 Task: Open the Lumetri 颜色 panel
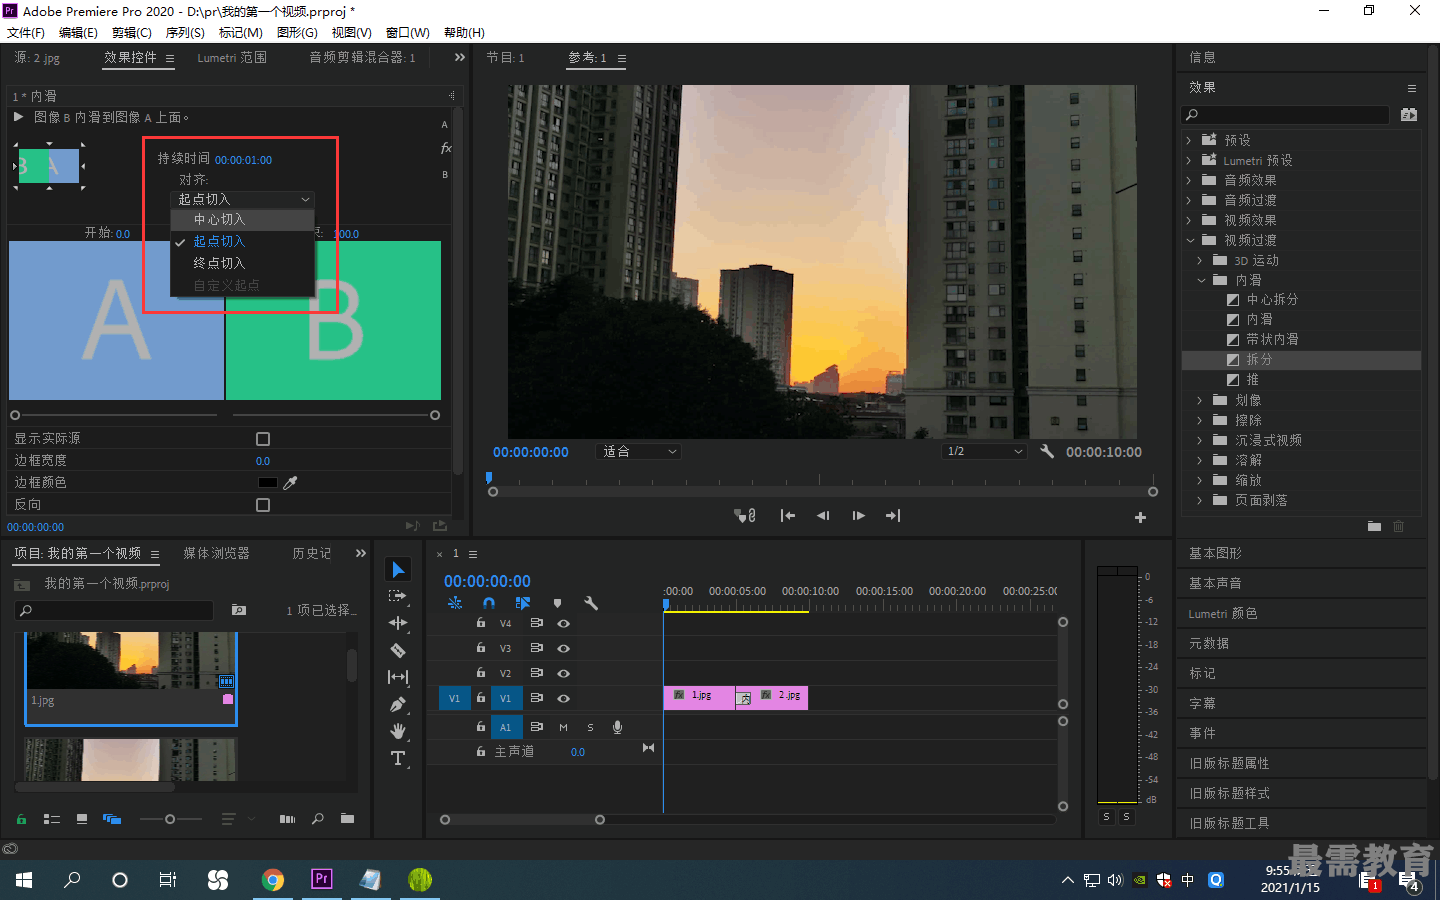[x=1223, y=613]
